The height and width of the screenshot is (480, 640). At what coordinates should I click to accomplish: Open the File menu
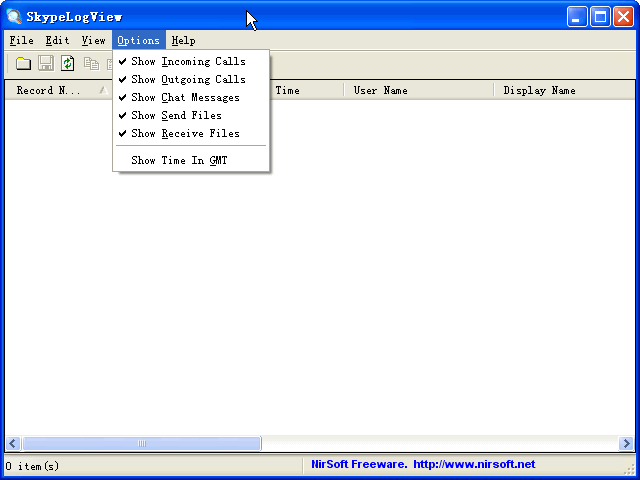(21, 40)
